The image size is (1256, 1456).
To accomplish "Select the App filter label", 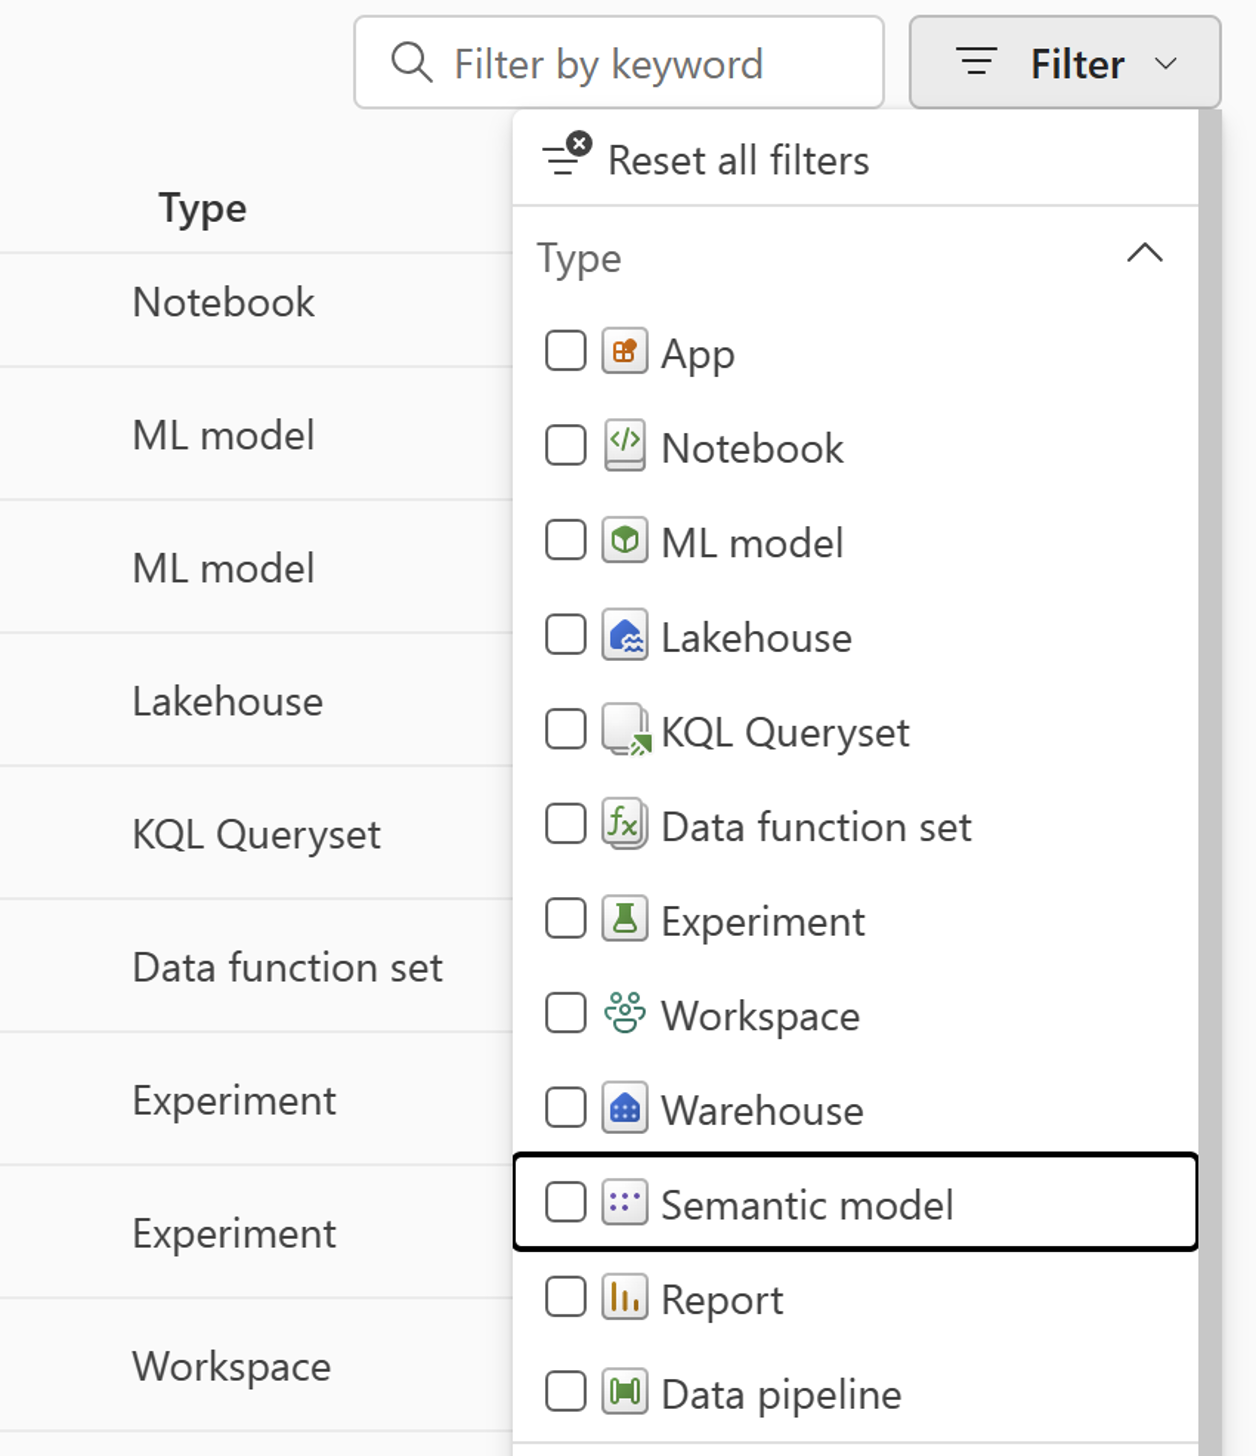I will pyautogui.click(x=698, y=355).
